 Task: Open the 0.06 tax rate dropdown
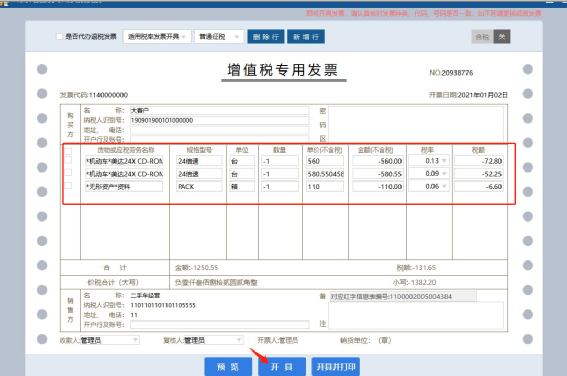pos(429,187)
